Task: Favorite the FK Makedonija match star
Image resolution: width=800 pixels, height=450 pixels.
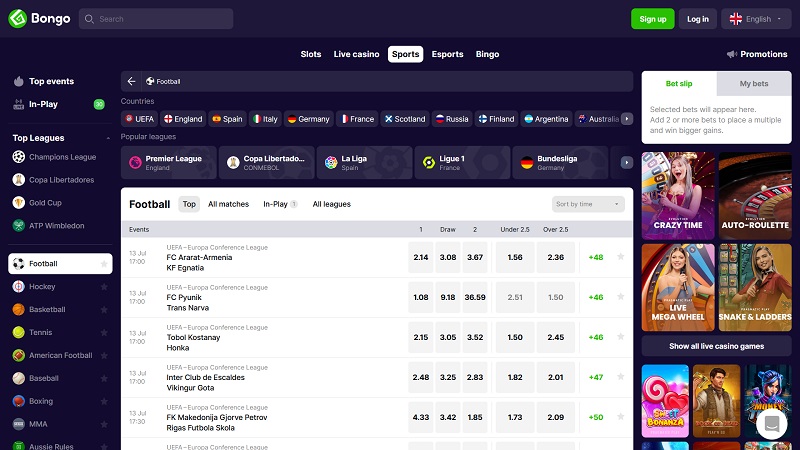Action: (620, 416)
